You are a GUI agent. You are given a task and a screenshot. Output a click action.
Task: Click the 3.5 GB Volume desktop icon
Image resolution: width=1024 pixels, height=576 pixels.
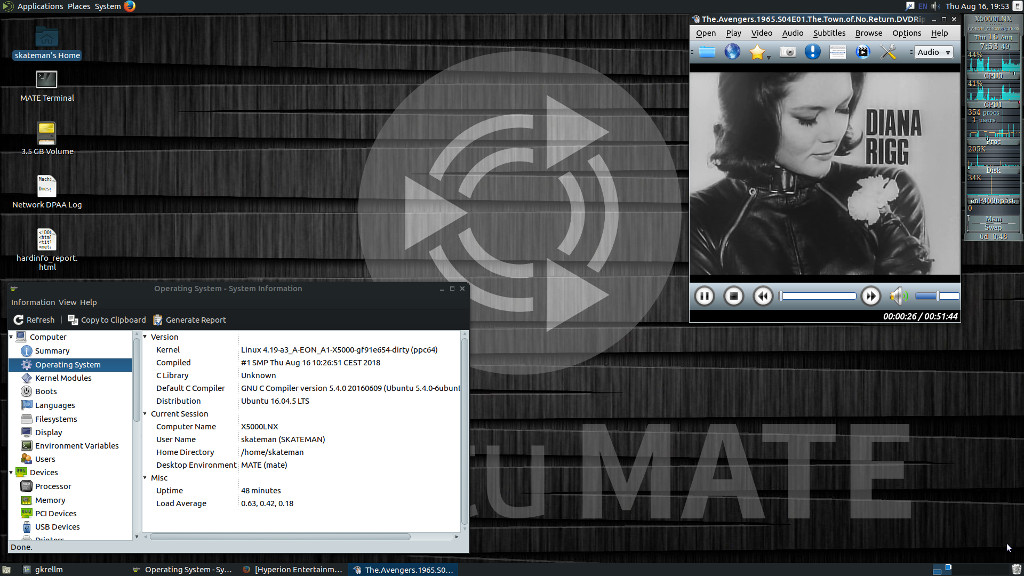(47, 138)
